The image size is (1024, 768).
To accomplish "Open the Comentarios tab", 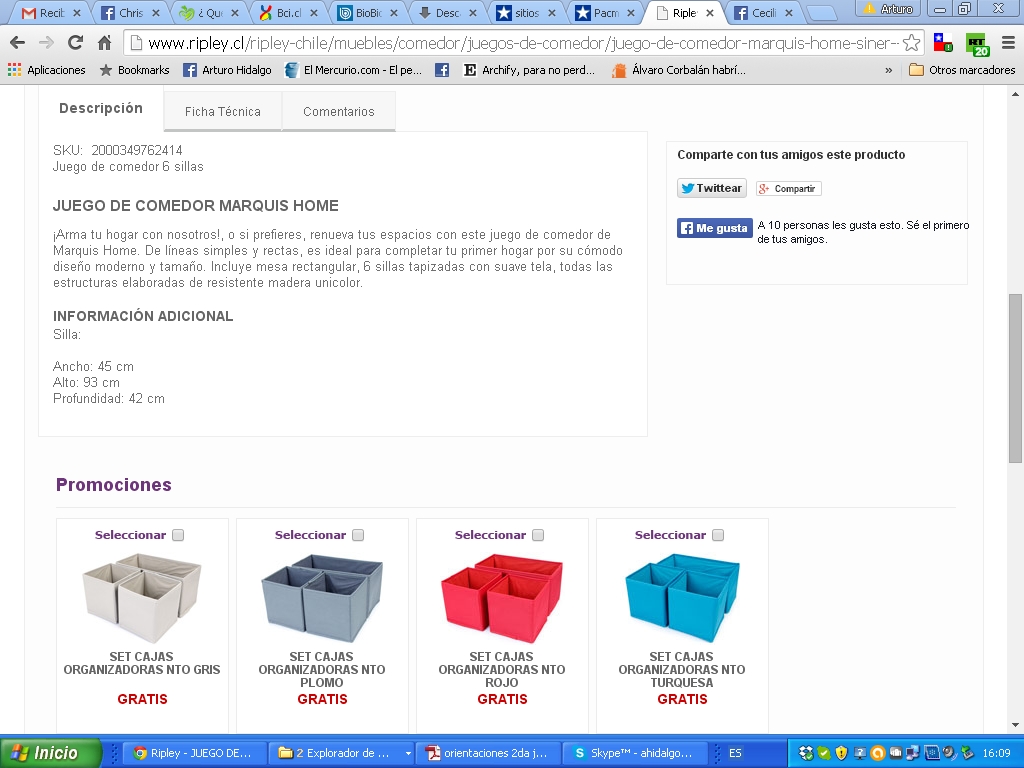I will [338, 111].
